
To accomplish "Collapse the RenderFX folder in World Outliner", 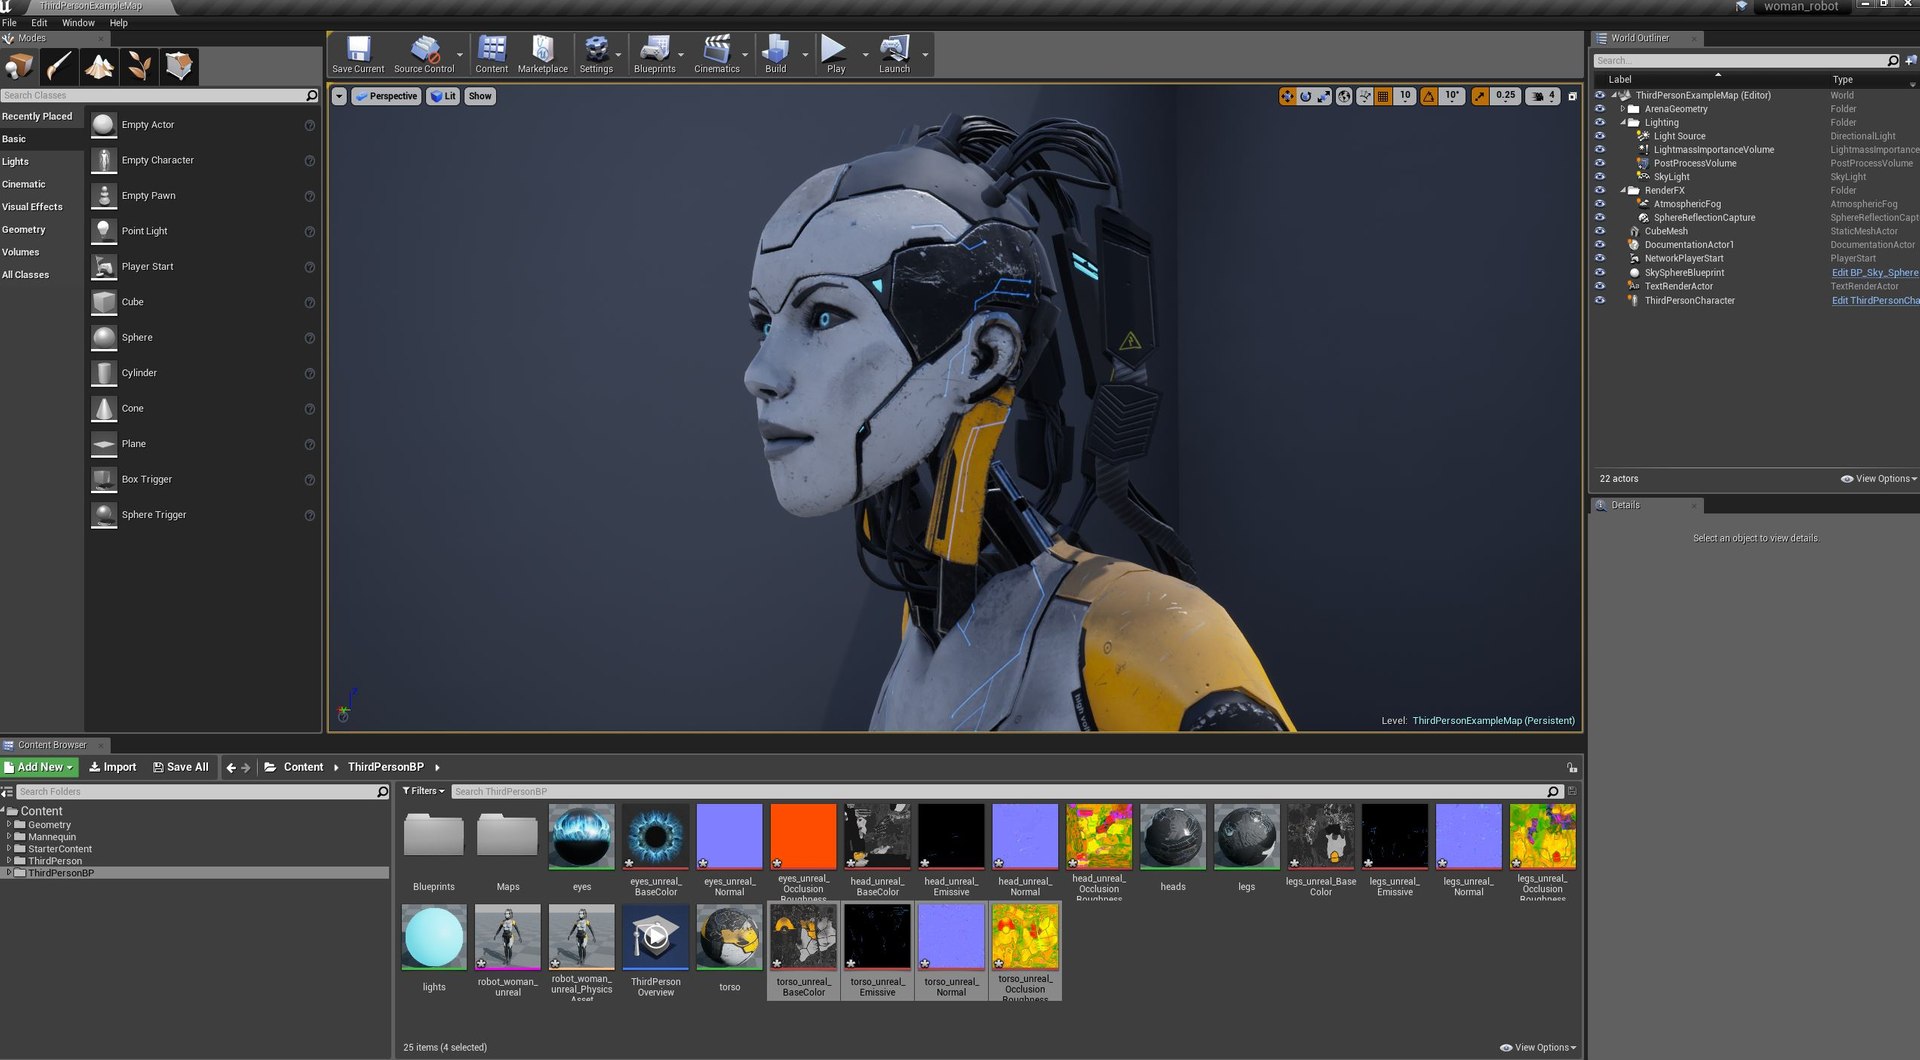I will pyautogui.click(x=1623, y=190).
